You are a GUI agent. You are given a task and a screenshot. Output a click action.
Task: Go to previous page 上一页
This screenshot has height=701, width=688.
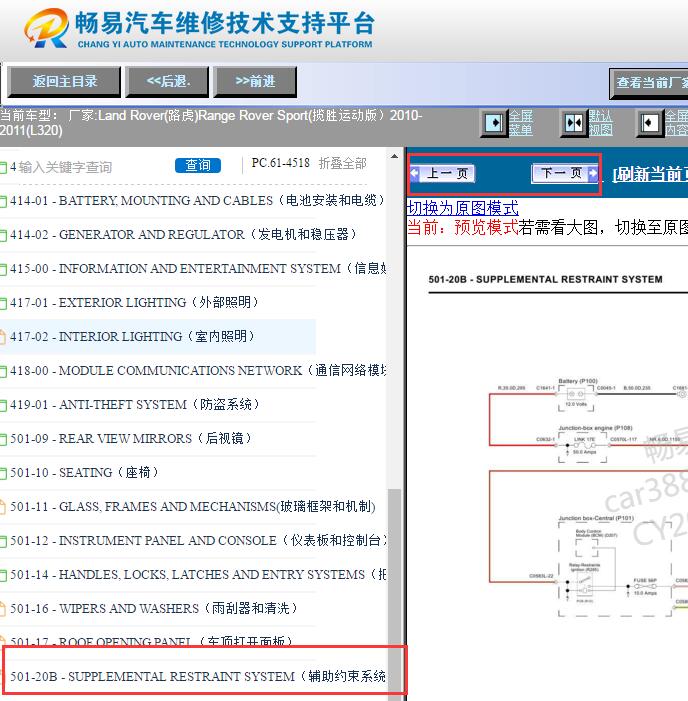pos(443,173)
